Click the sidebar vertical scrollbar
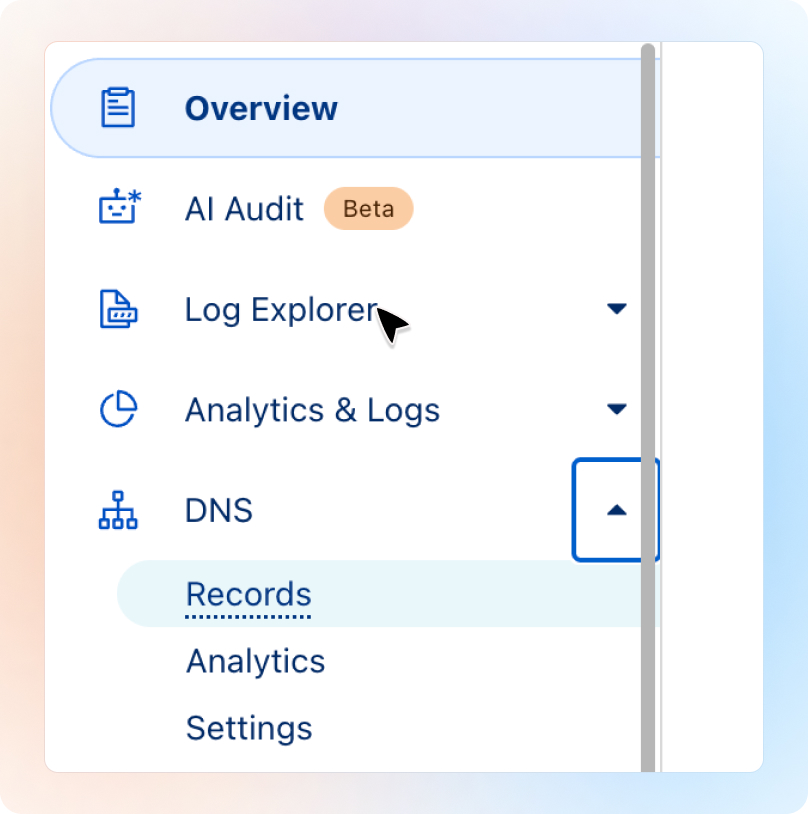Screen dimensions: 808x814 pyautogui.click(x=648, y=408)
